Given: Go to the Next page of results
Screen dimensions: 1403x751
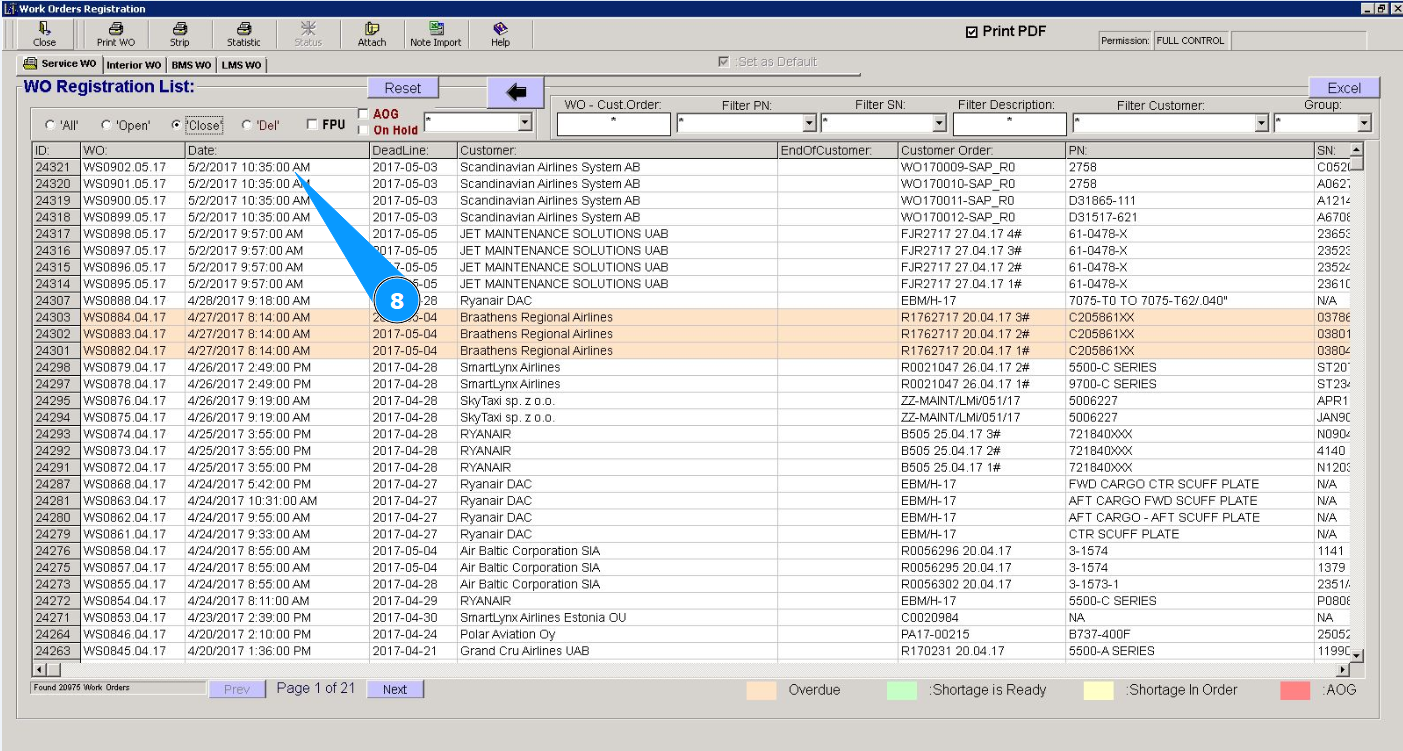Looking at the screenshot, I should (x=395, y=689).
